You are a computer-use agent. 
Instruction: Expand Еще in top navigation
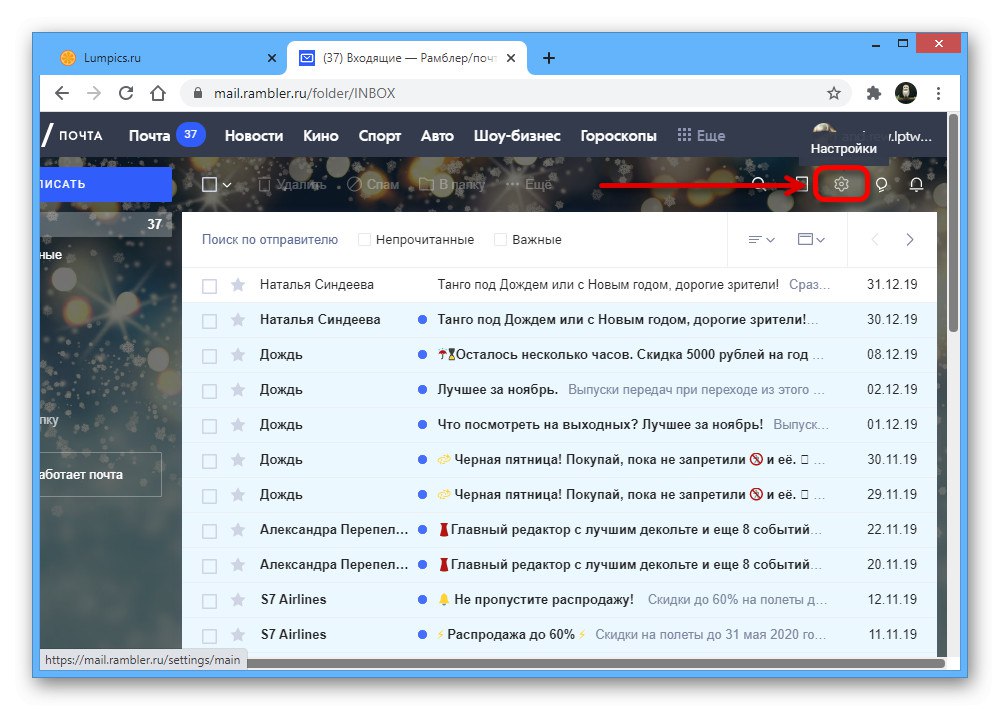(702, 136)
